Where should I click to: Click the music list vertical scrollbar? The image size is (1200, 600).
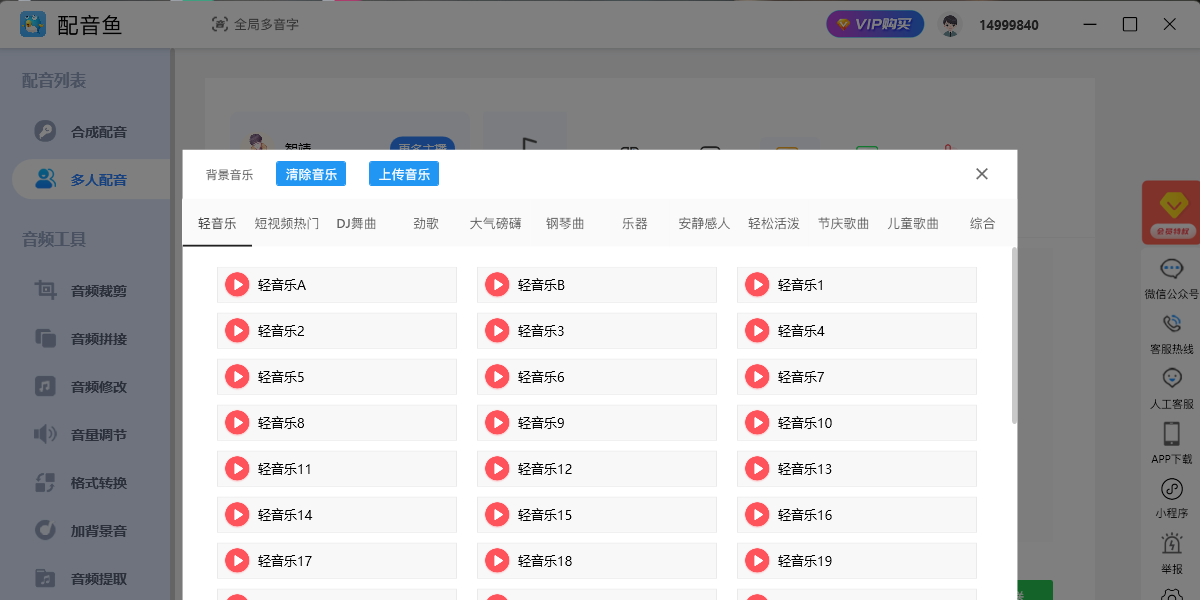[1014, 335]
